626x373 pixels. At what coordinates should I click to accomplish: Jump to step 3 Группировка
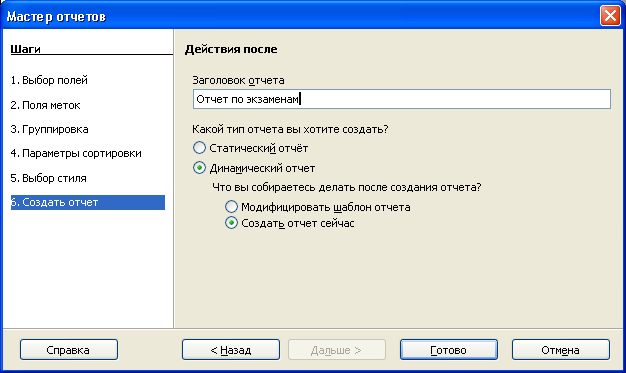tap(50, 129)
